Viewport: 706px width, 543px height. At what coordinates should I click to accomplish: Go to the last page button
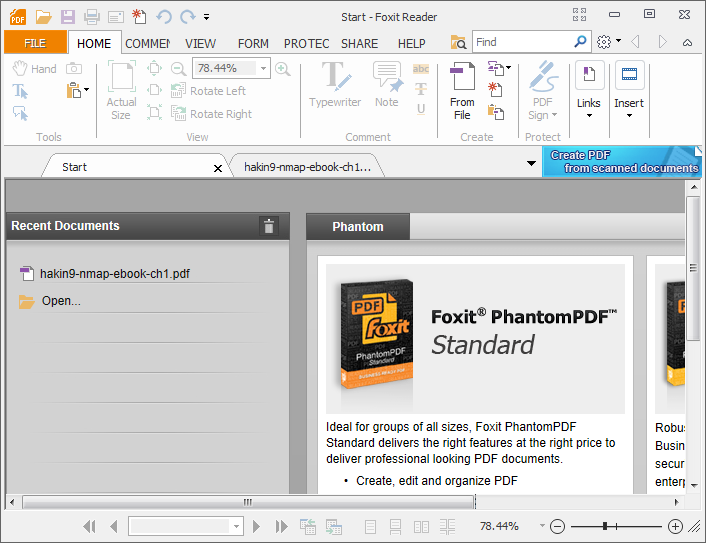[281, 526]
